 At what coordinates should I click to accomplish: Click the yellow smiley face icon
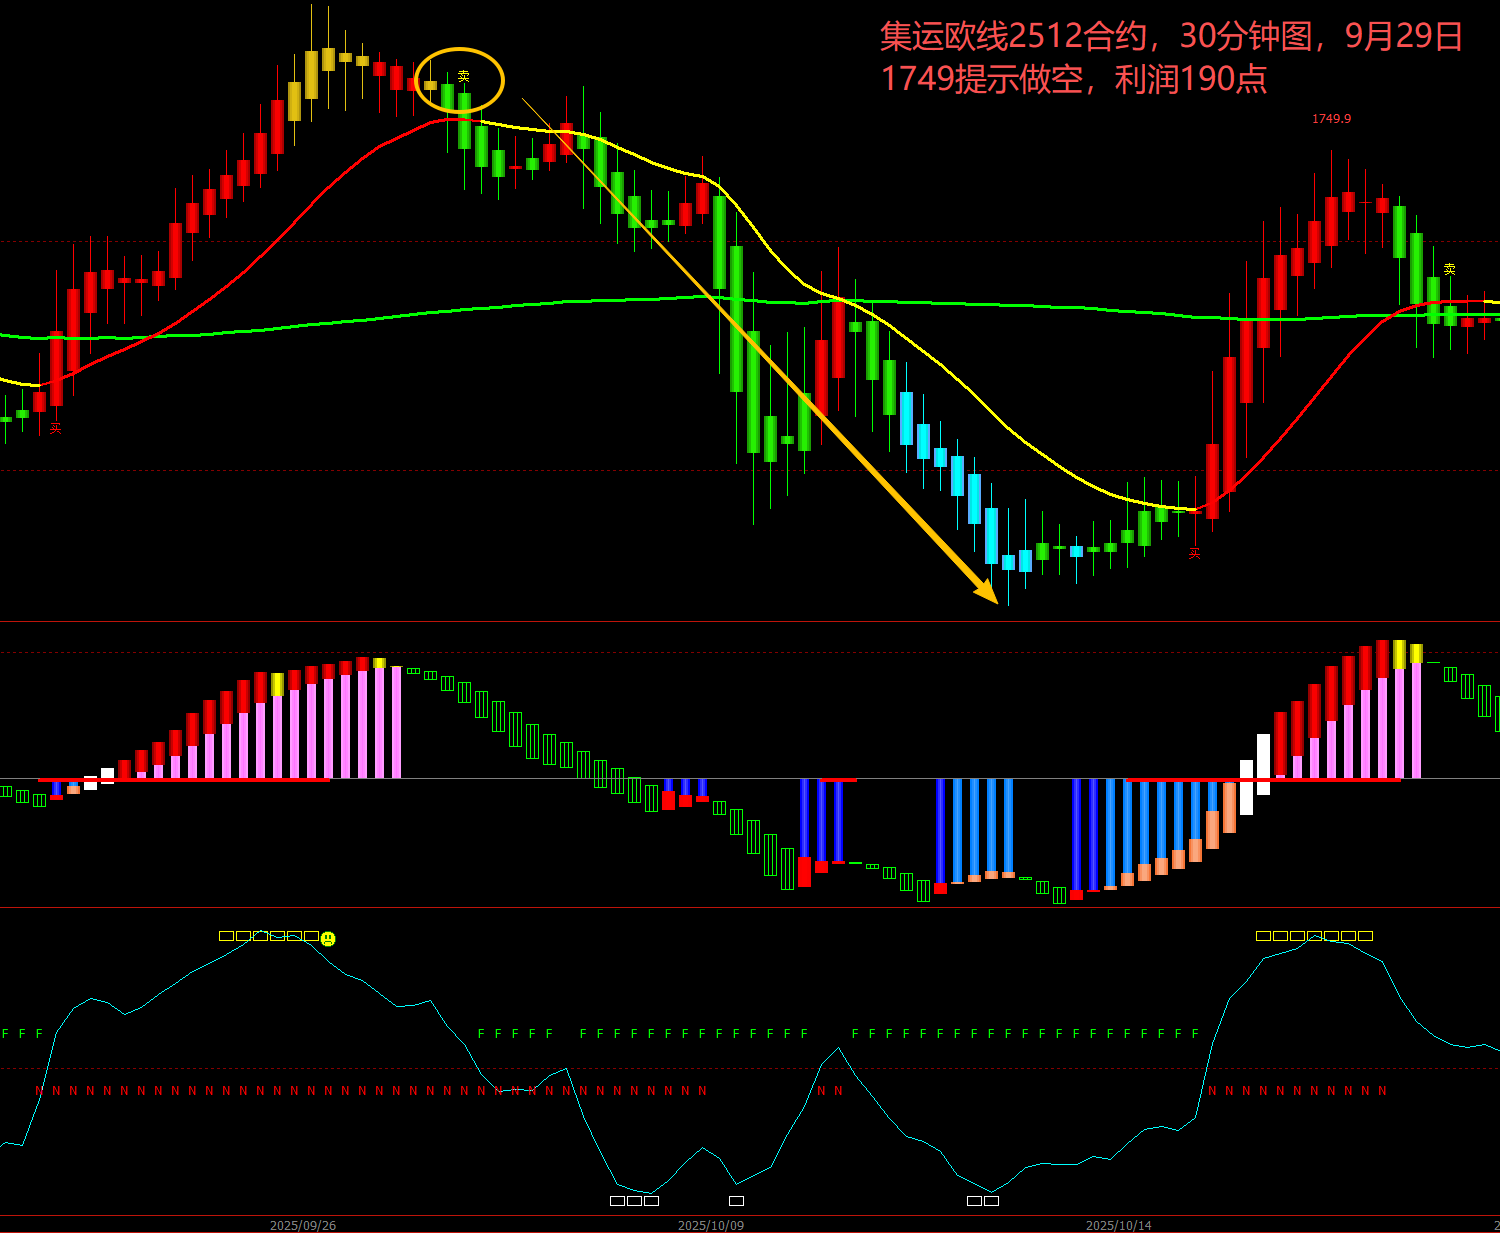(328, 939)
